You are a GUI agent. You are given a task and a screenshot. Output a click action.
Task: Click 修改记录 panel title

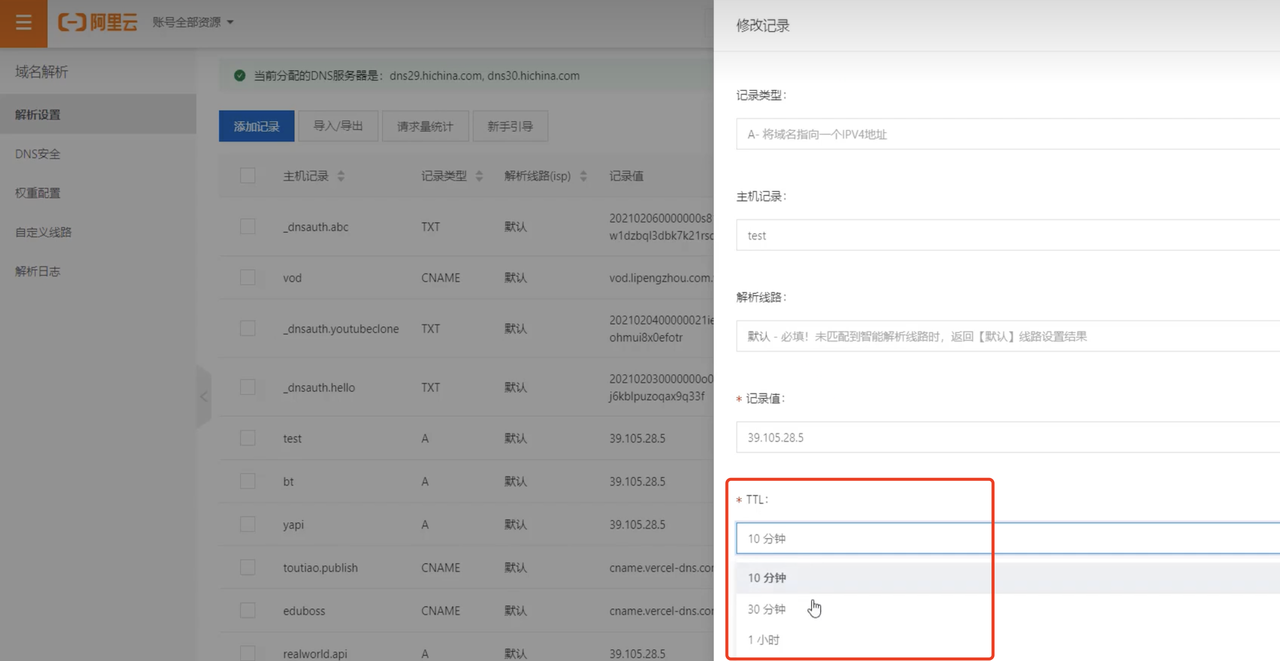763,25
